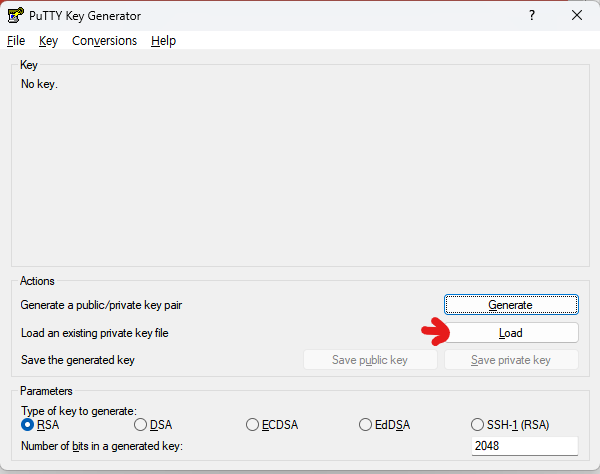
Task: Click the 'No key.' text
Action: pos(39,84)
